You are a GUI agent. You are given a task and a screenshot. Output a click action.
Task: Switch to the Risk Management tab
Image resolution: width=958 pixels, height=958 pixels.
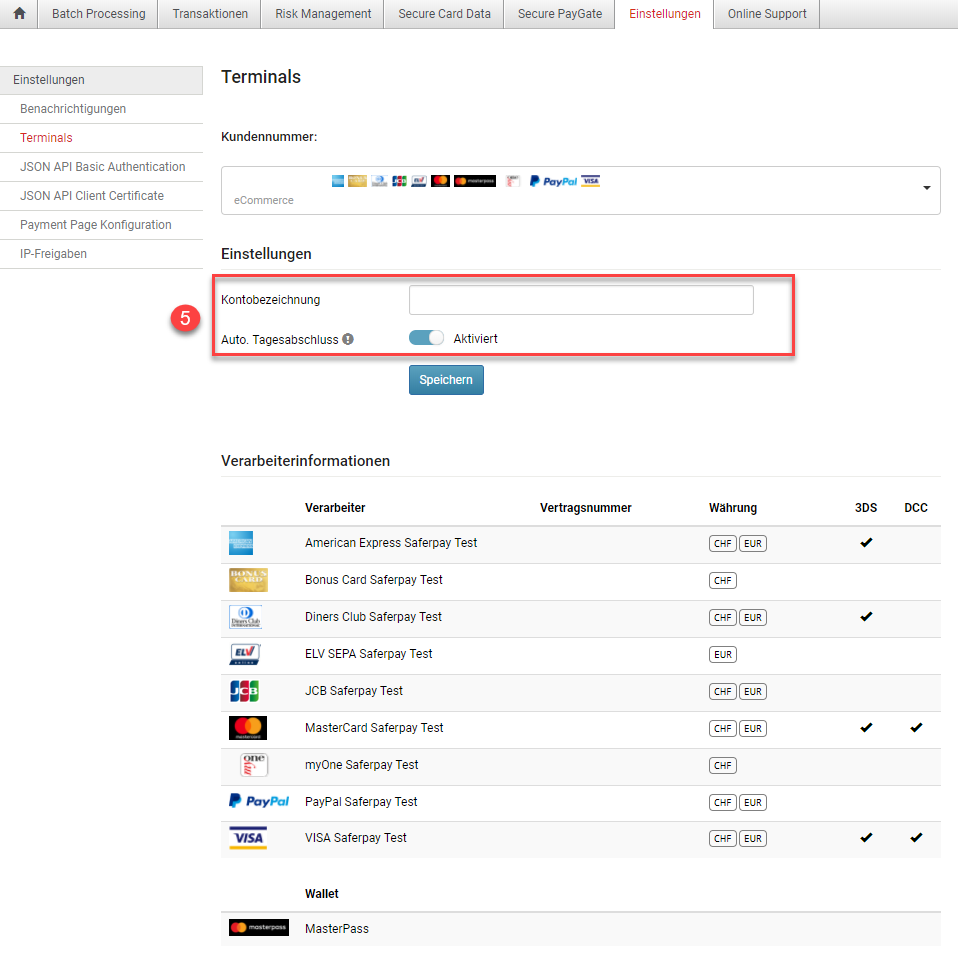point(323,14)
